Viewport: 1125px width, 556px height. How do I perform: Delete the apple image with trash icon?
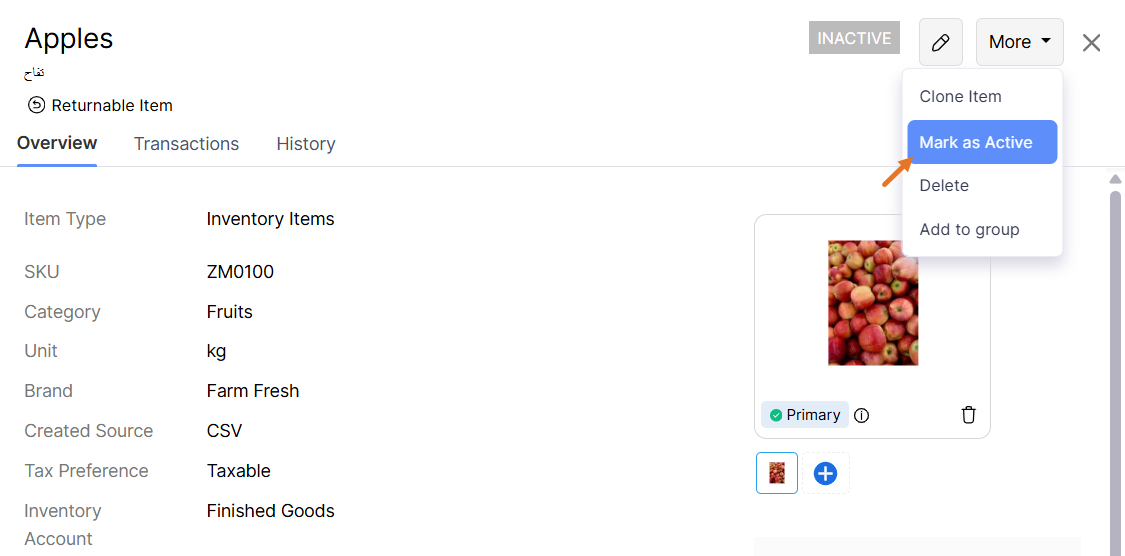pyautogui.click(x=968, y=415)
